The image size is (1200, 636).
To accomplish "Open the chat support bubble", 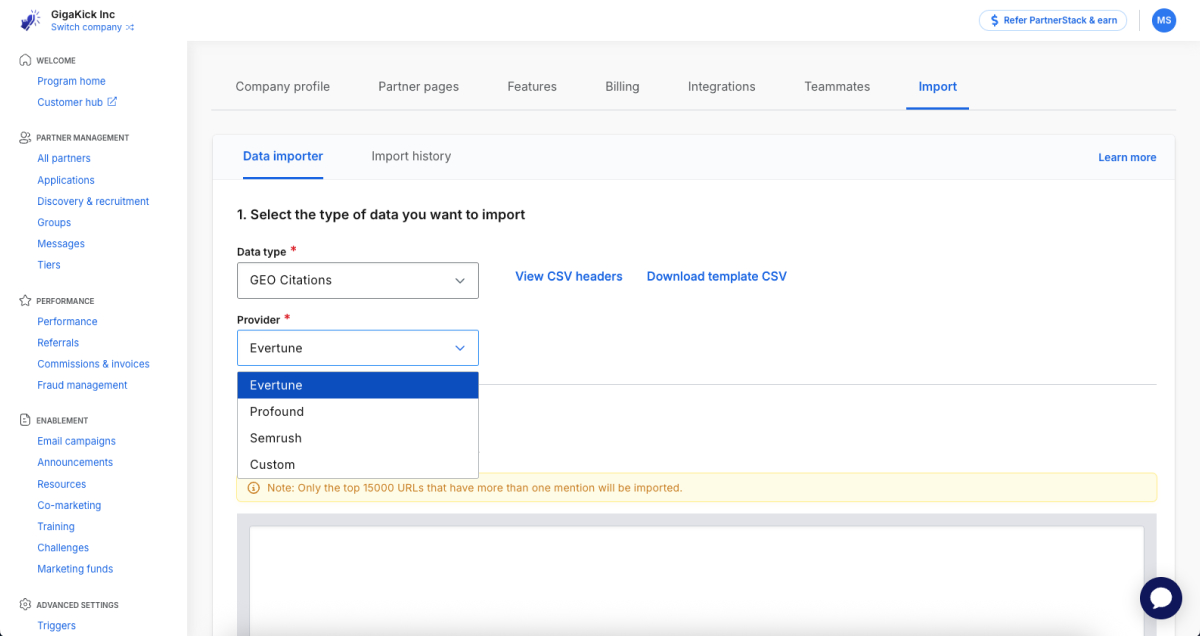I will pyautogui.click(x=1161, y=598).
